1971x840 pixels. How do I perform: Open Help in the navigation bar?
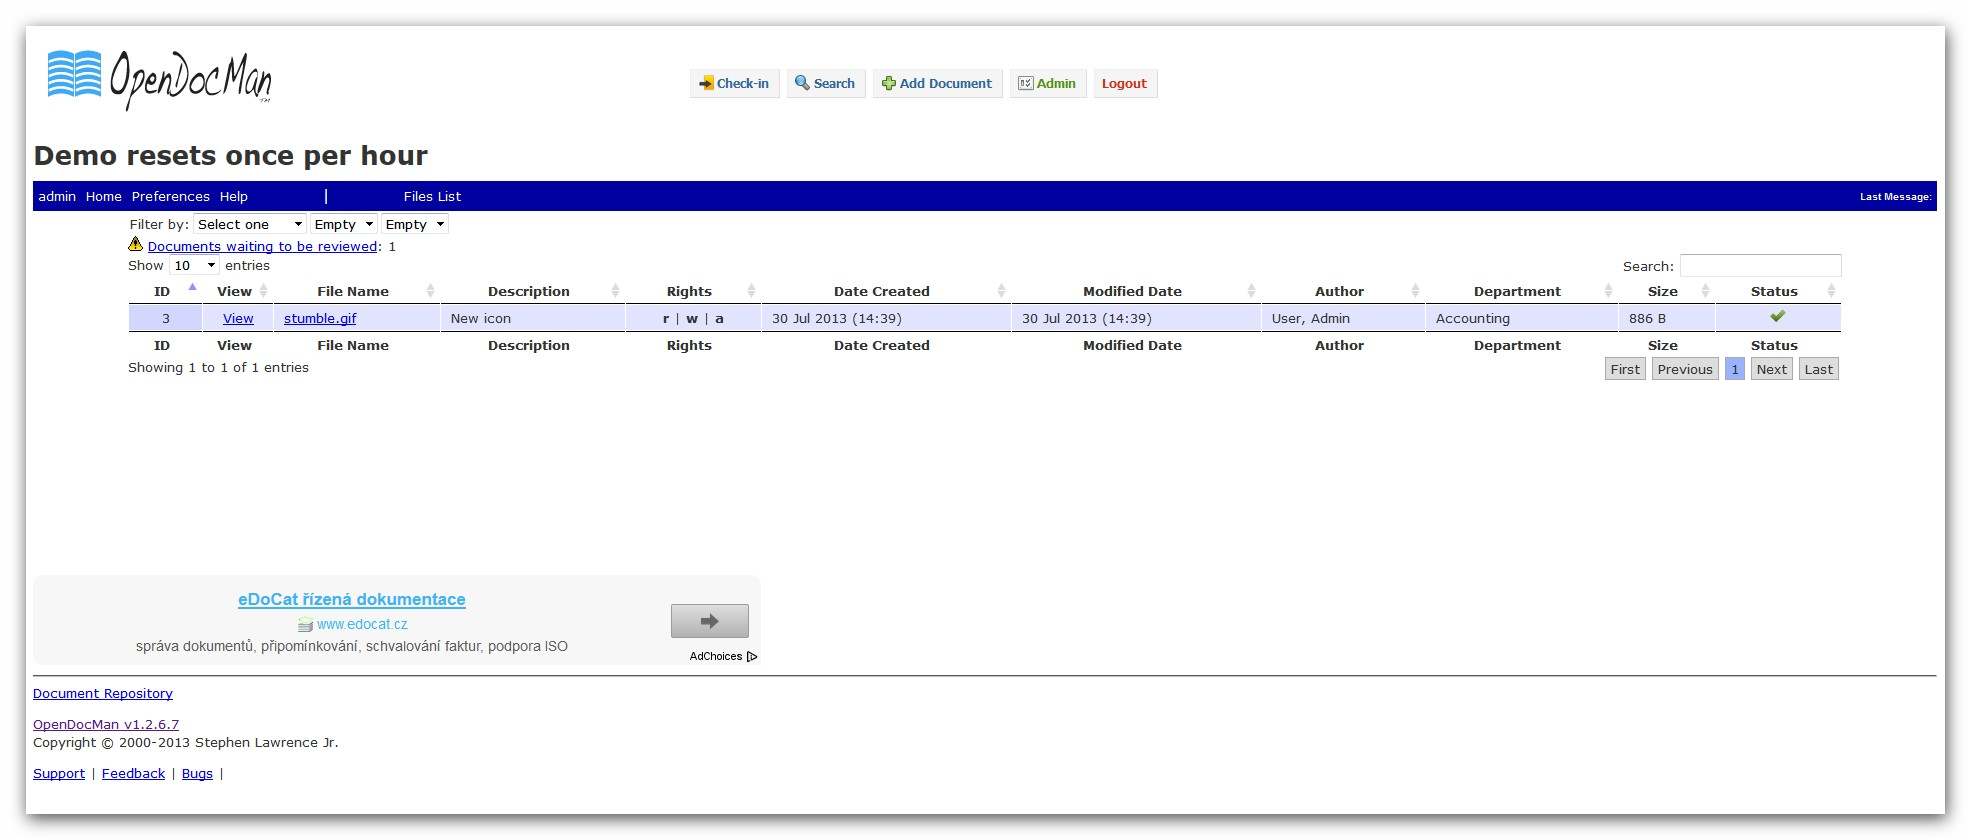234,196
